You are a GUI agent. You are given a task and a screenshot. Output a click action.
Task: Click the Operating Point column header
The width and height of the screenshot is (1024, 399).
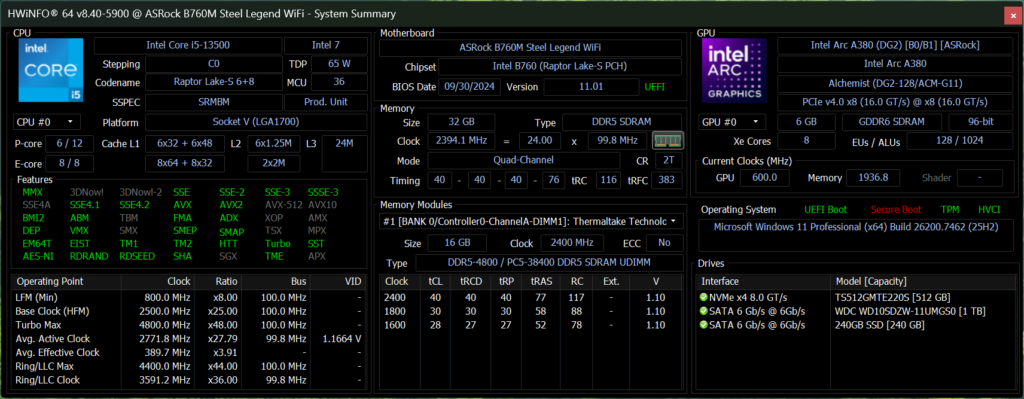point(67,281)
